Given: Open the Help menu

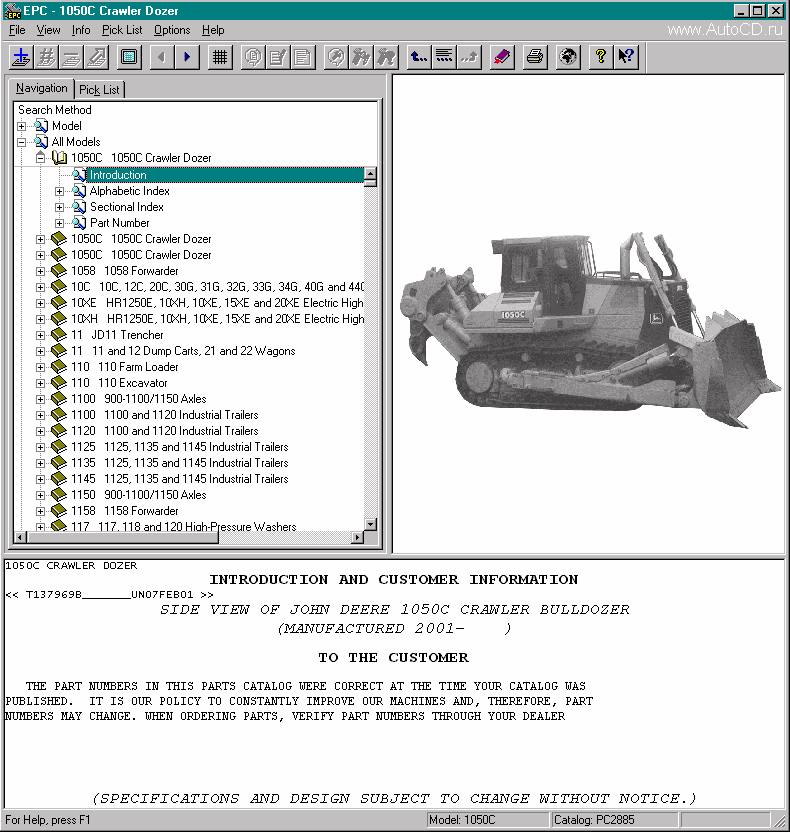Looking at the screenshot, I should click(213, 30).
